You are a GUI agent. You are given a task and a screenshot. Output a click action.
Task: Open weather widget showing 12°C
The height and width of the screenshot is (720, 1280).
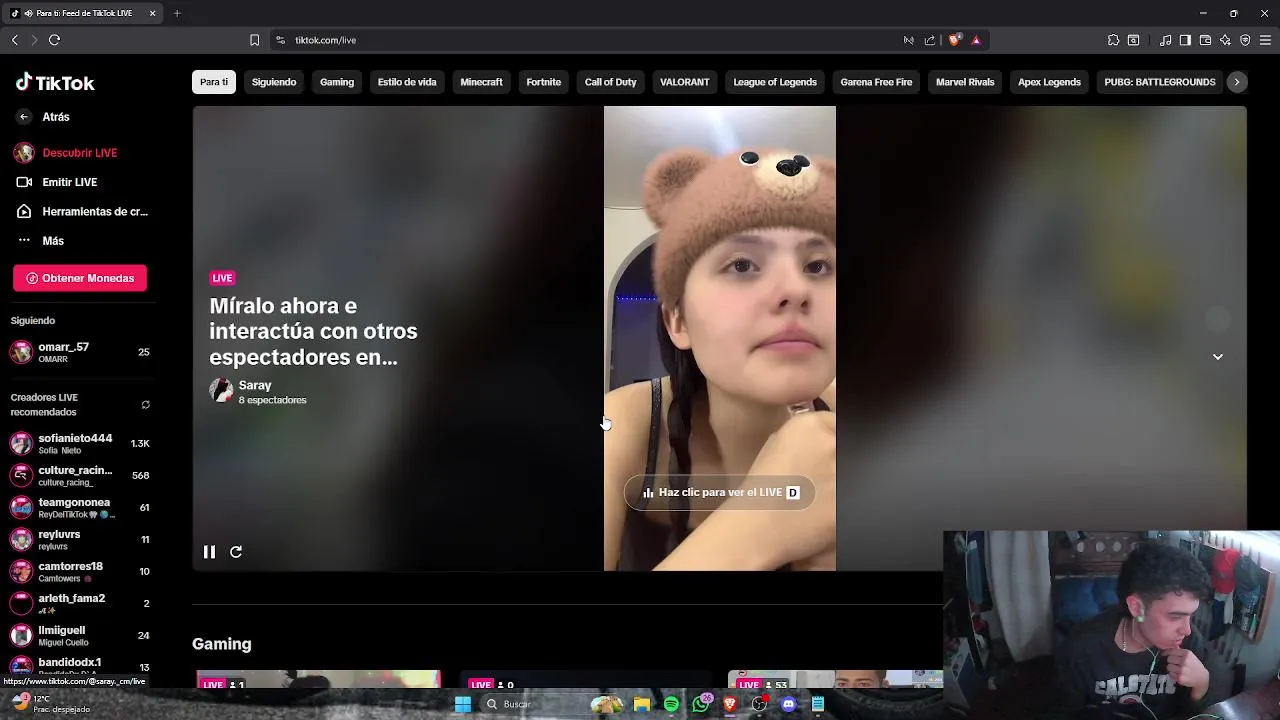click(50, 704)
